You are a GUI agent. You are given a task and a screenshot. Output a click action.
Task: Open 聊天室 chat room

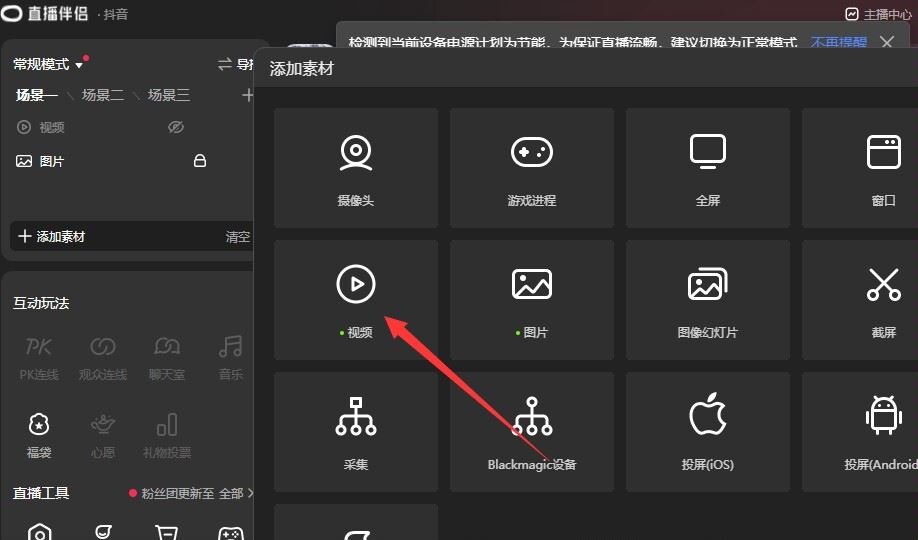[x=167, y=358]
